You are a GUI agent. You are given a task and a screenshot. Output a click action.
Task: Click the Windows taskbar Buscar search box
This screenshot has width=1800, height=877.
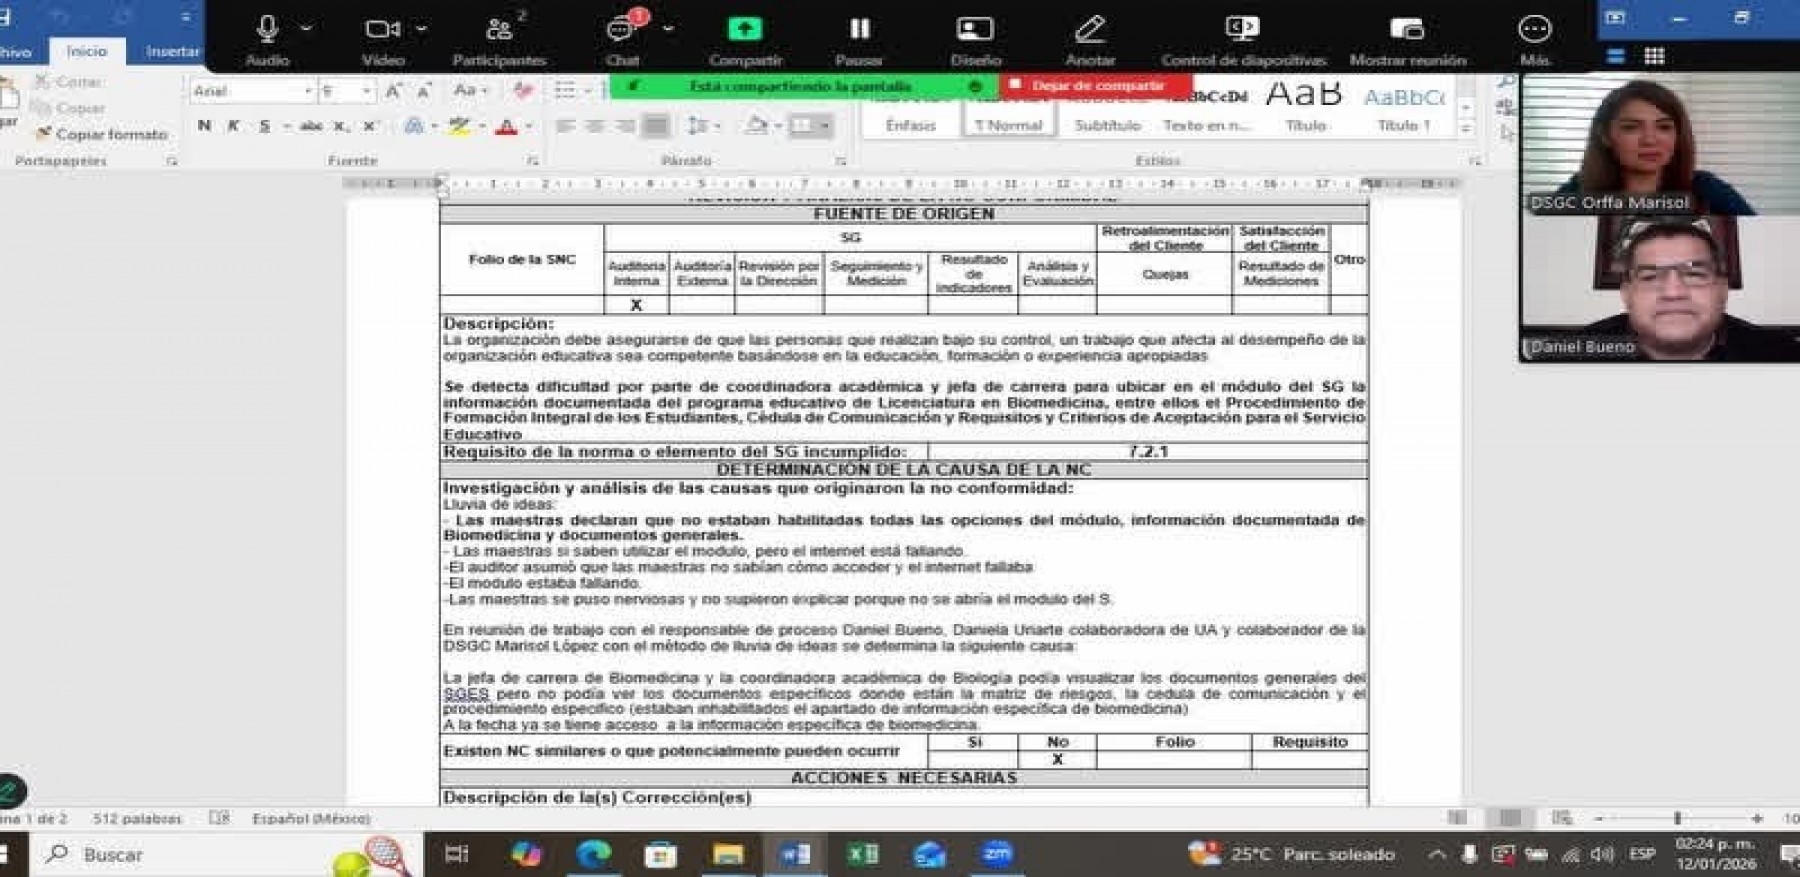pyautogui.click(x=180, y=855)
